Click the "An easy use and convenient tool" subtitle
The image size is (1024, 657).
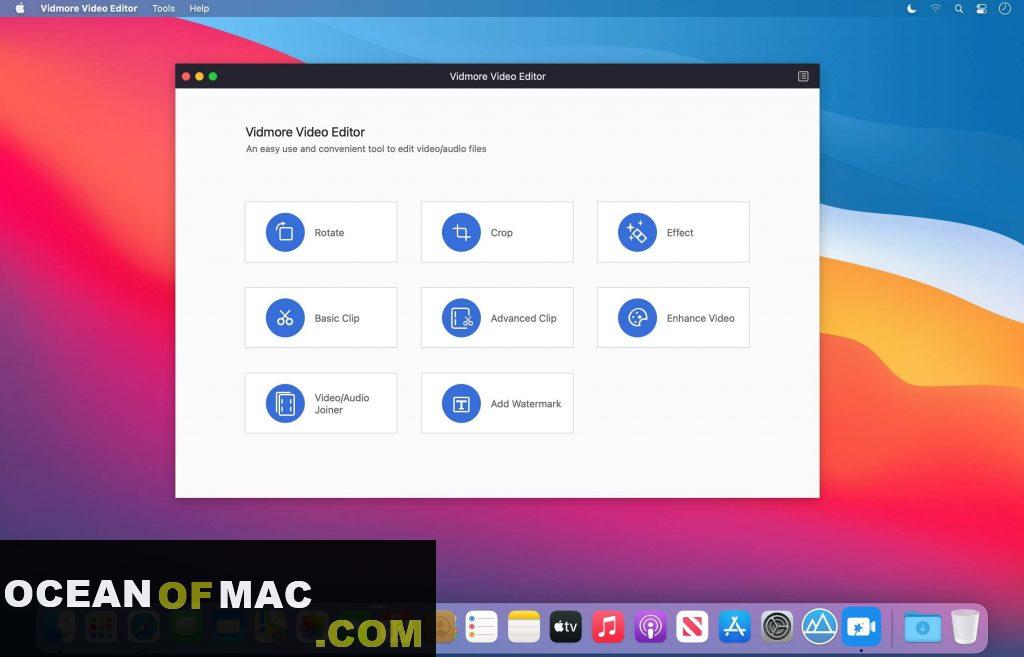[366, 149]
